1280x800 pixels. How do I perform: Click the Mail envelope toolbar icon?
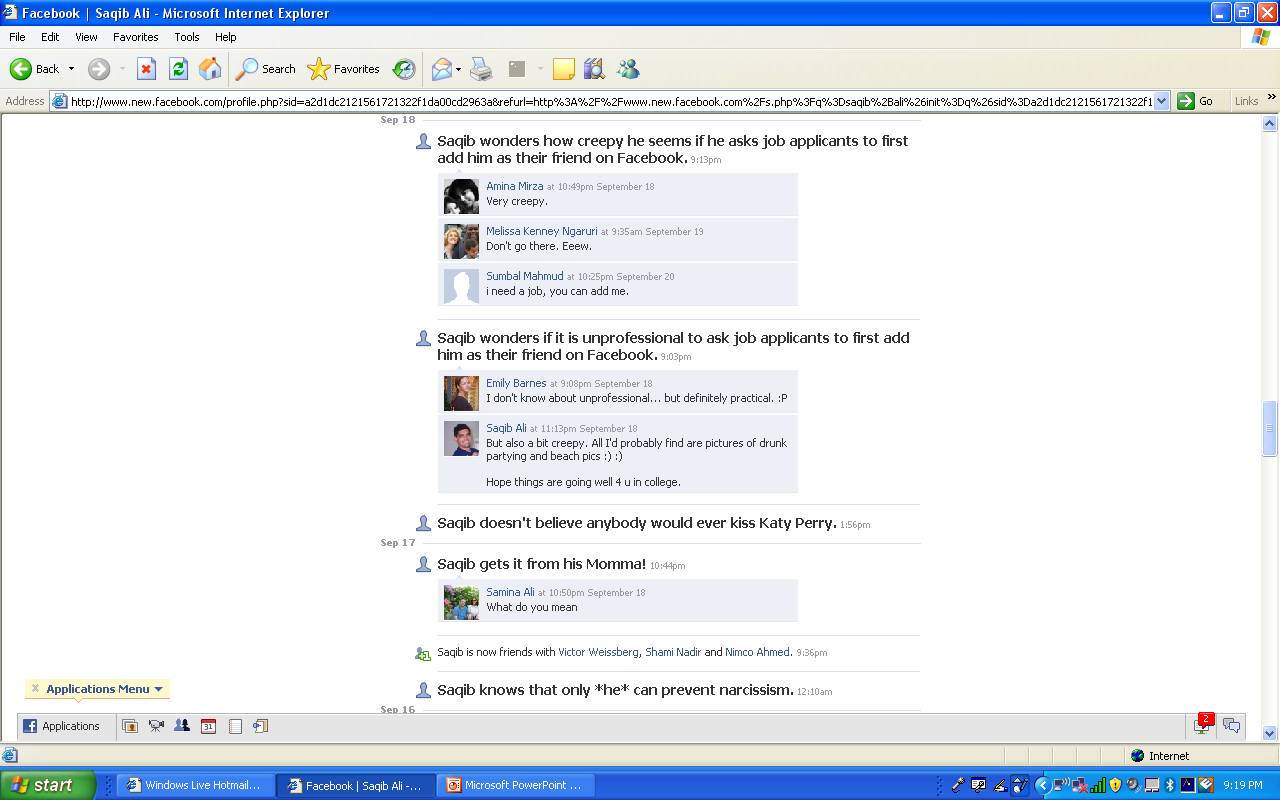pos(441,69)
